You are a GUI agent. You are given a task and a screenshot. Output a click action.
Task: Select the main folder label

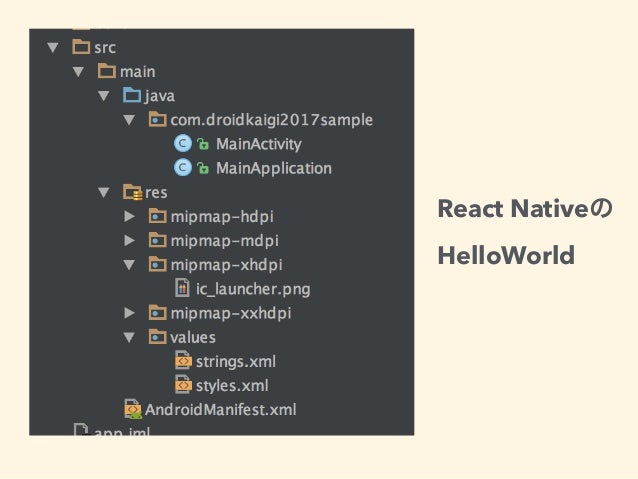pos(138,72)
